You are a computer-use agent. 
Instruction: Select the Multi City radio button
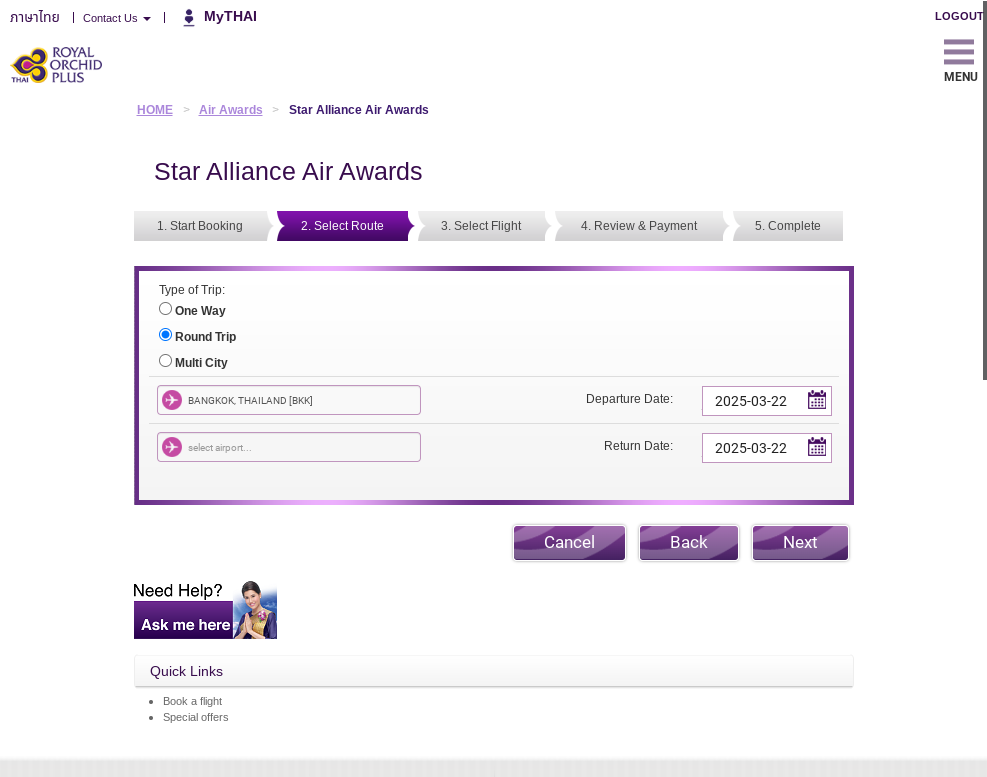166,361
